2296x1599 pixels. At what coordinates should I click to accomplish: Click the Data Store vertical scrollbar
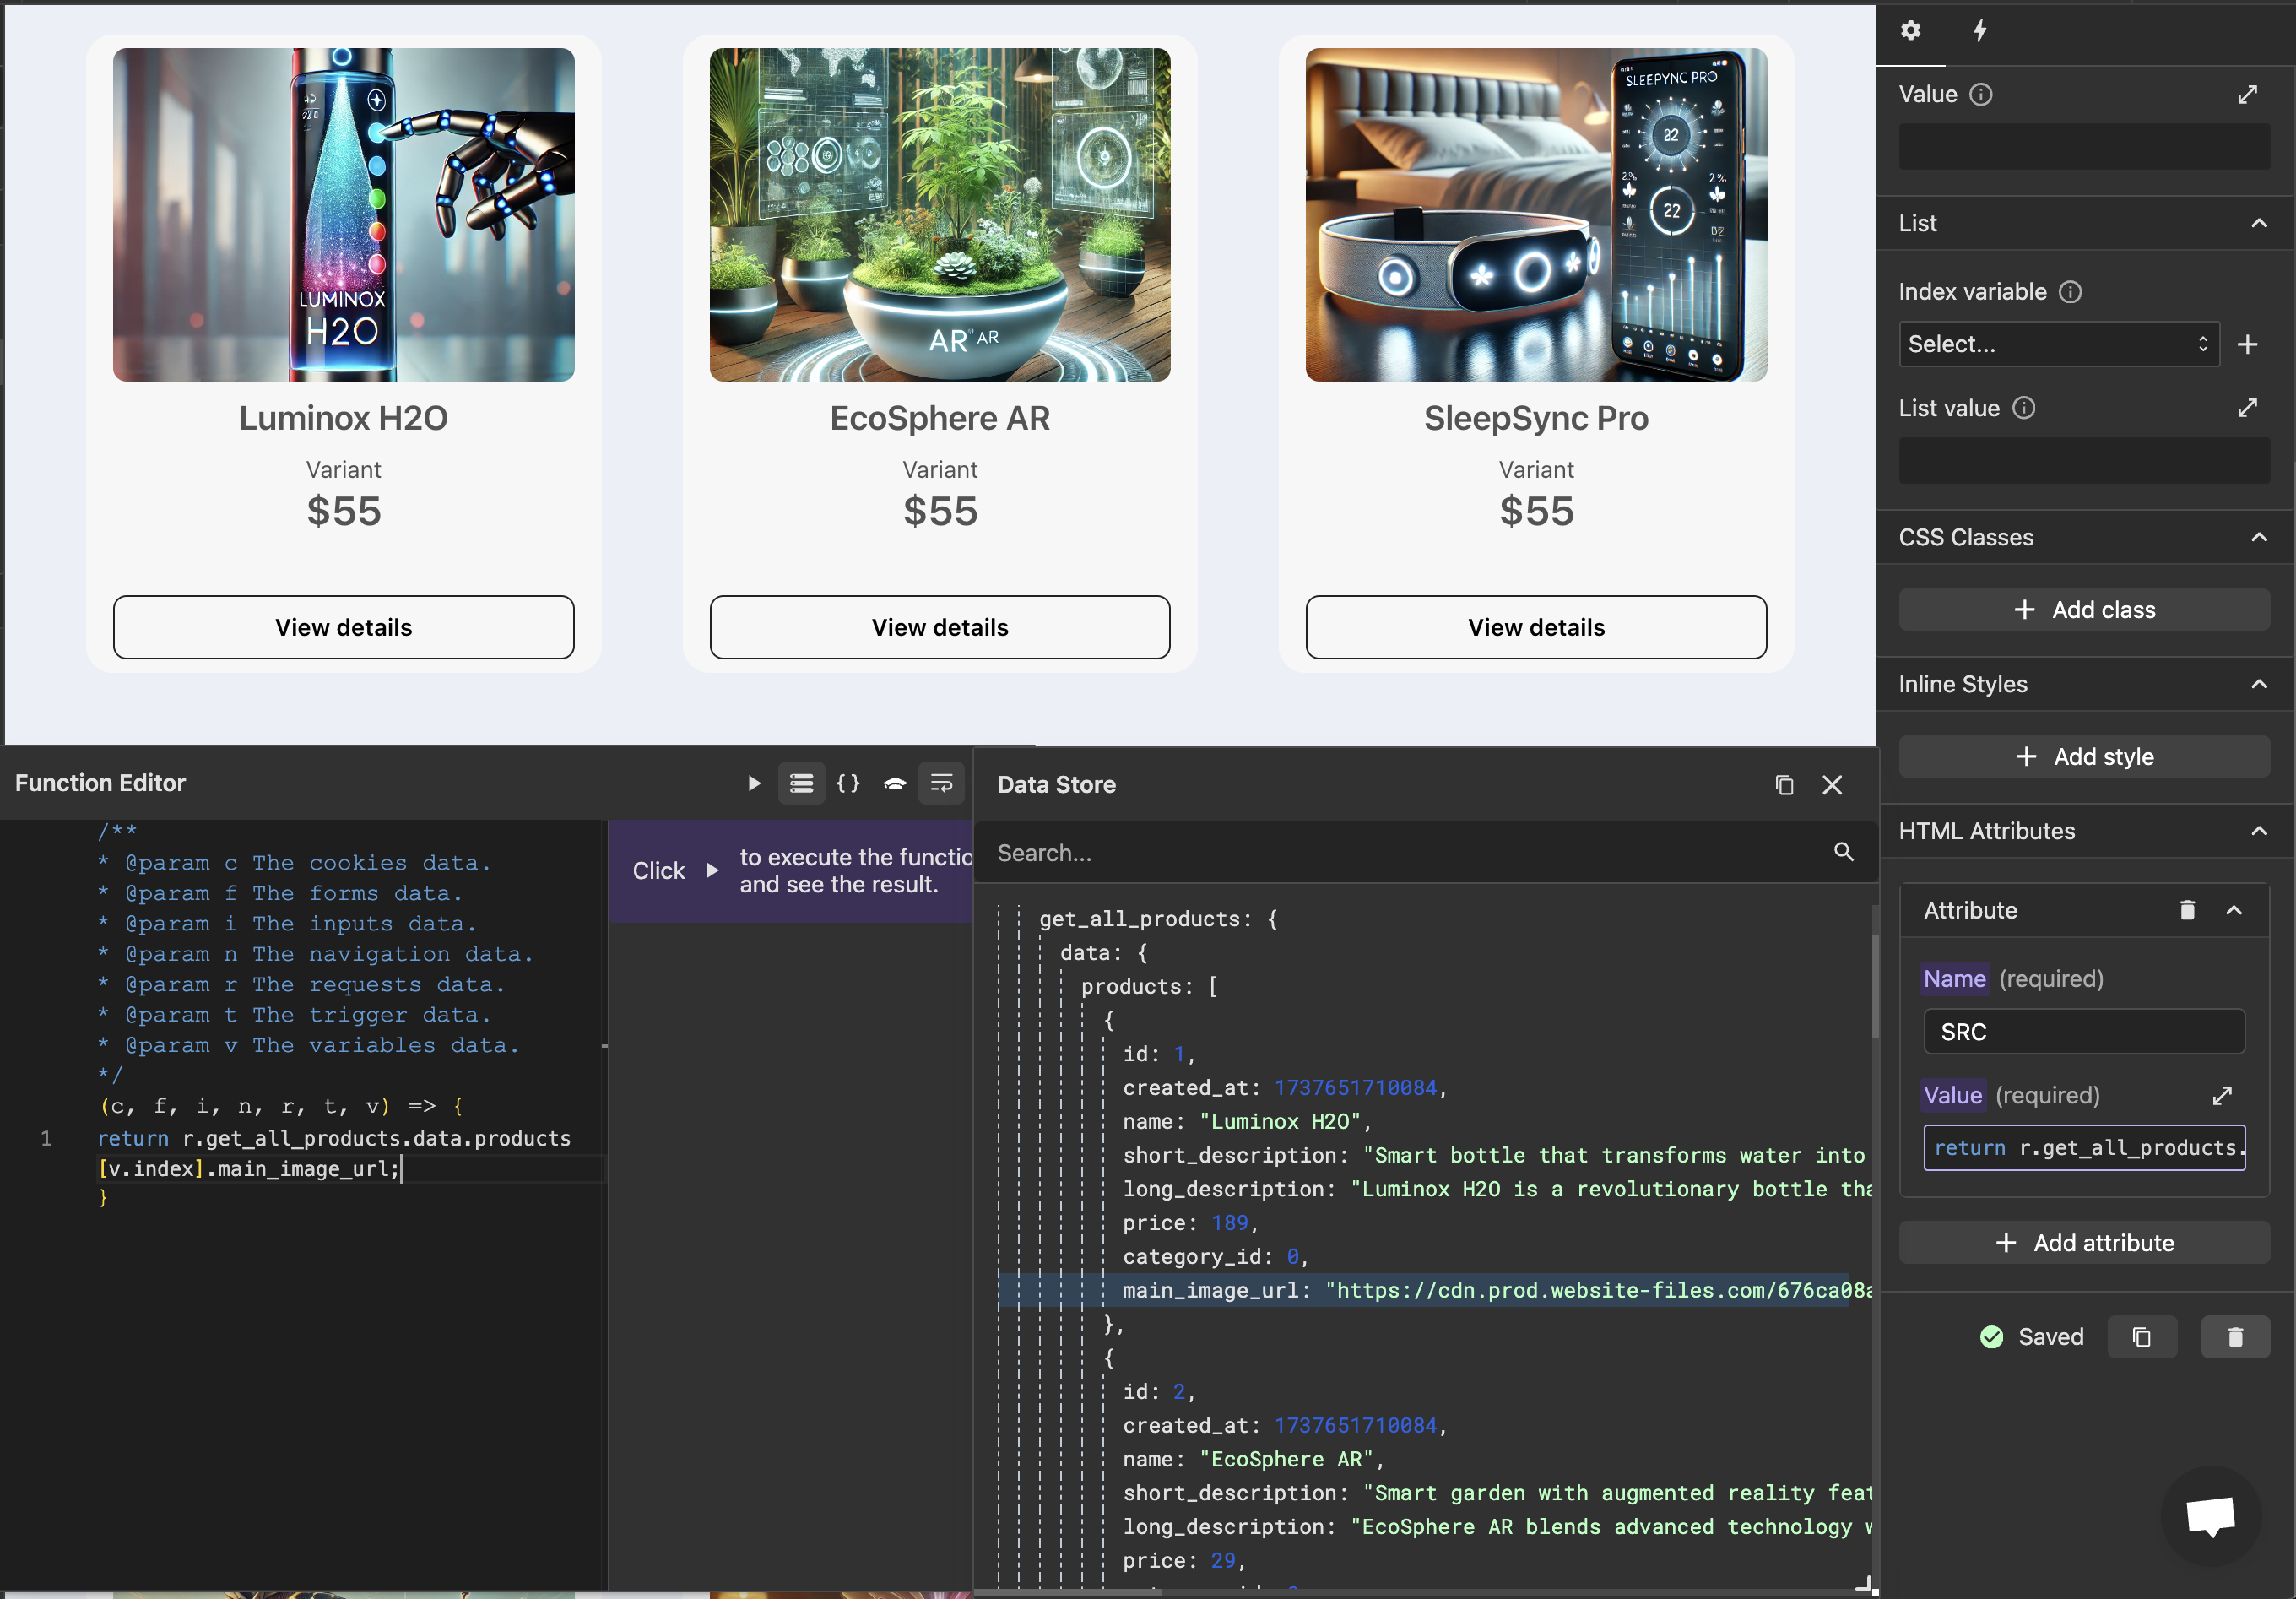pos(1874,987)
